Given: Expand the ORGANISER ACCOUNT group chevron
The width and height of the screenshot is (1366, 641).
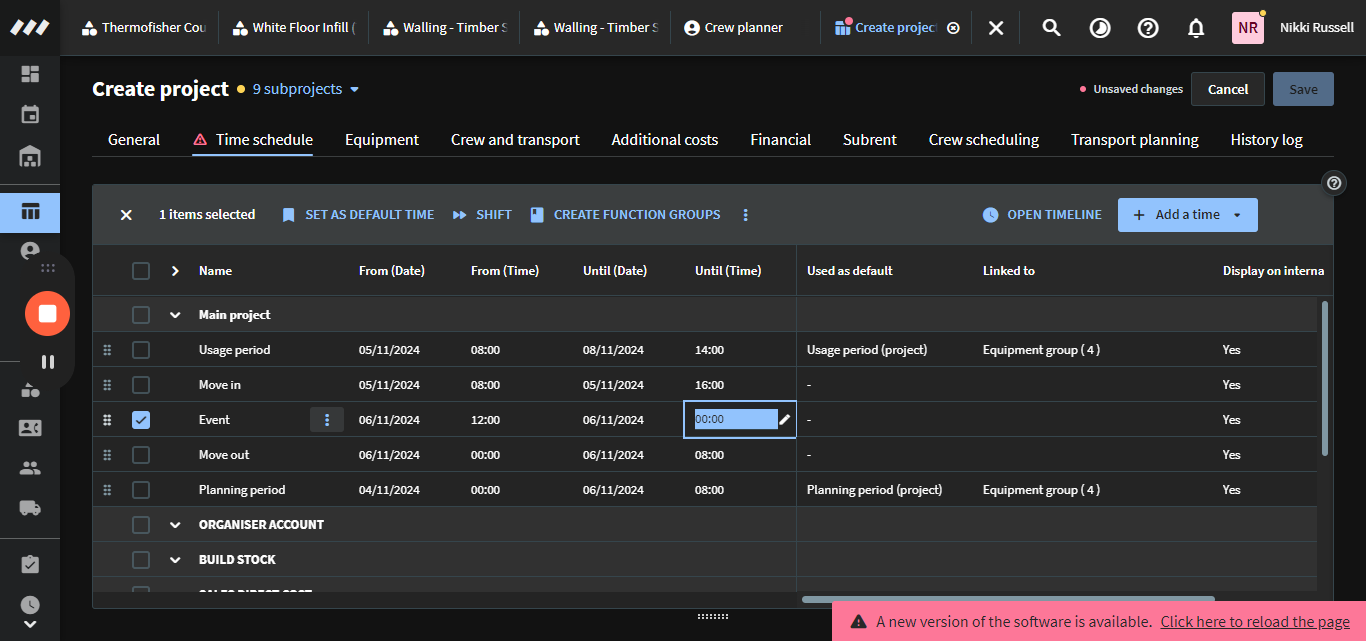Looking at the screenshot, I should pyautogui.click(x=175, y=525).
